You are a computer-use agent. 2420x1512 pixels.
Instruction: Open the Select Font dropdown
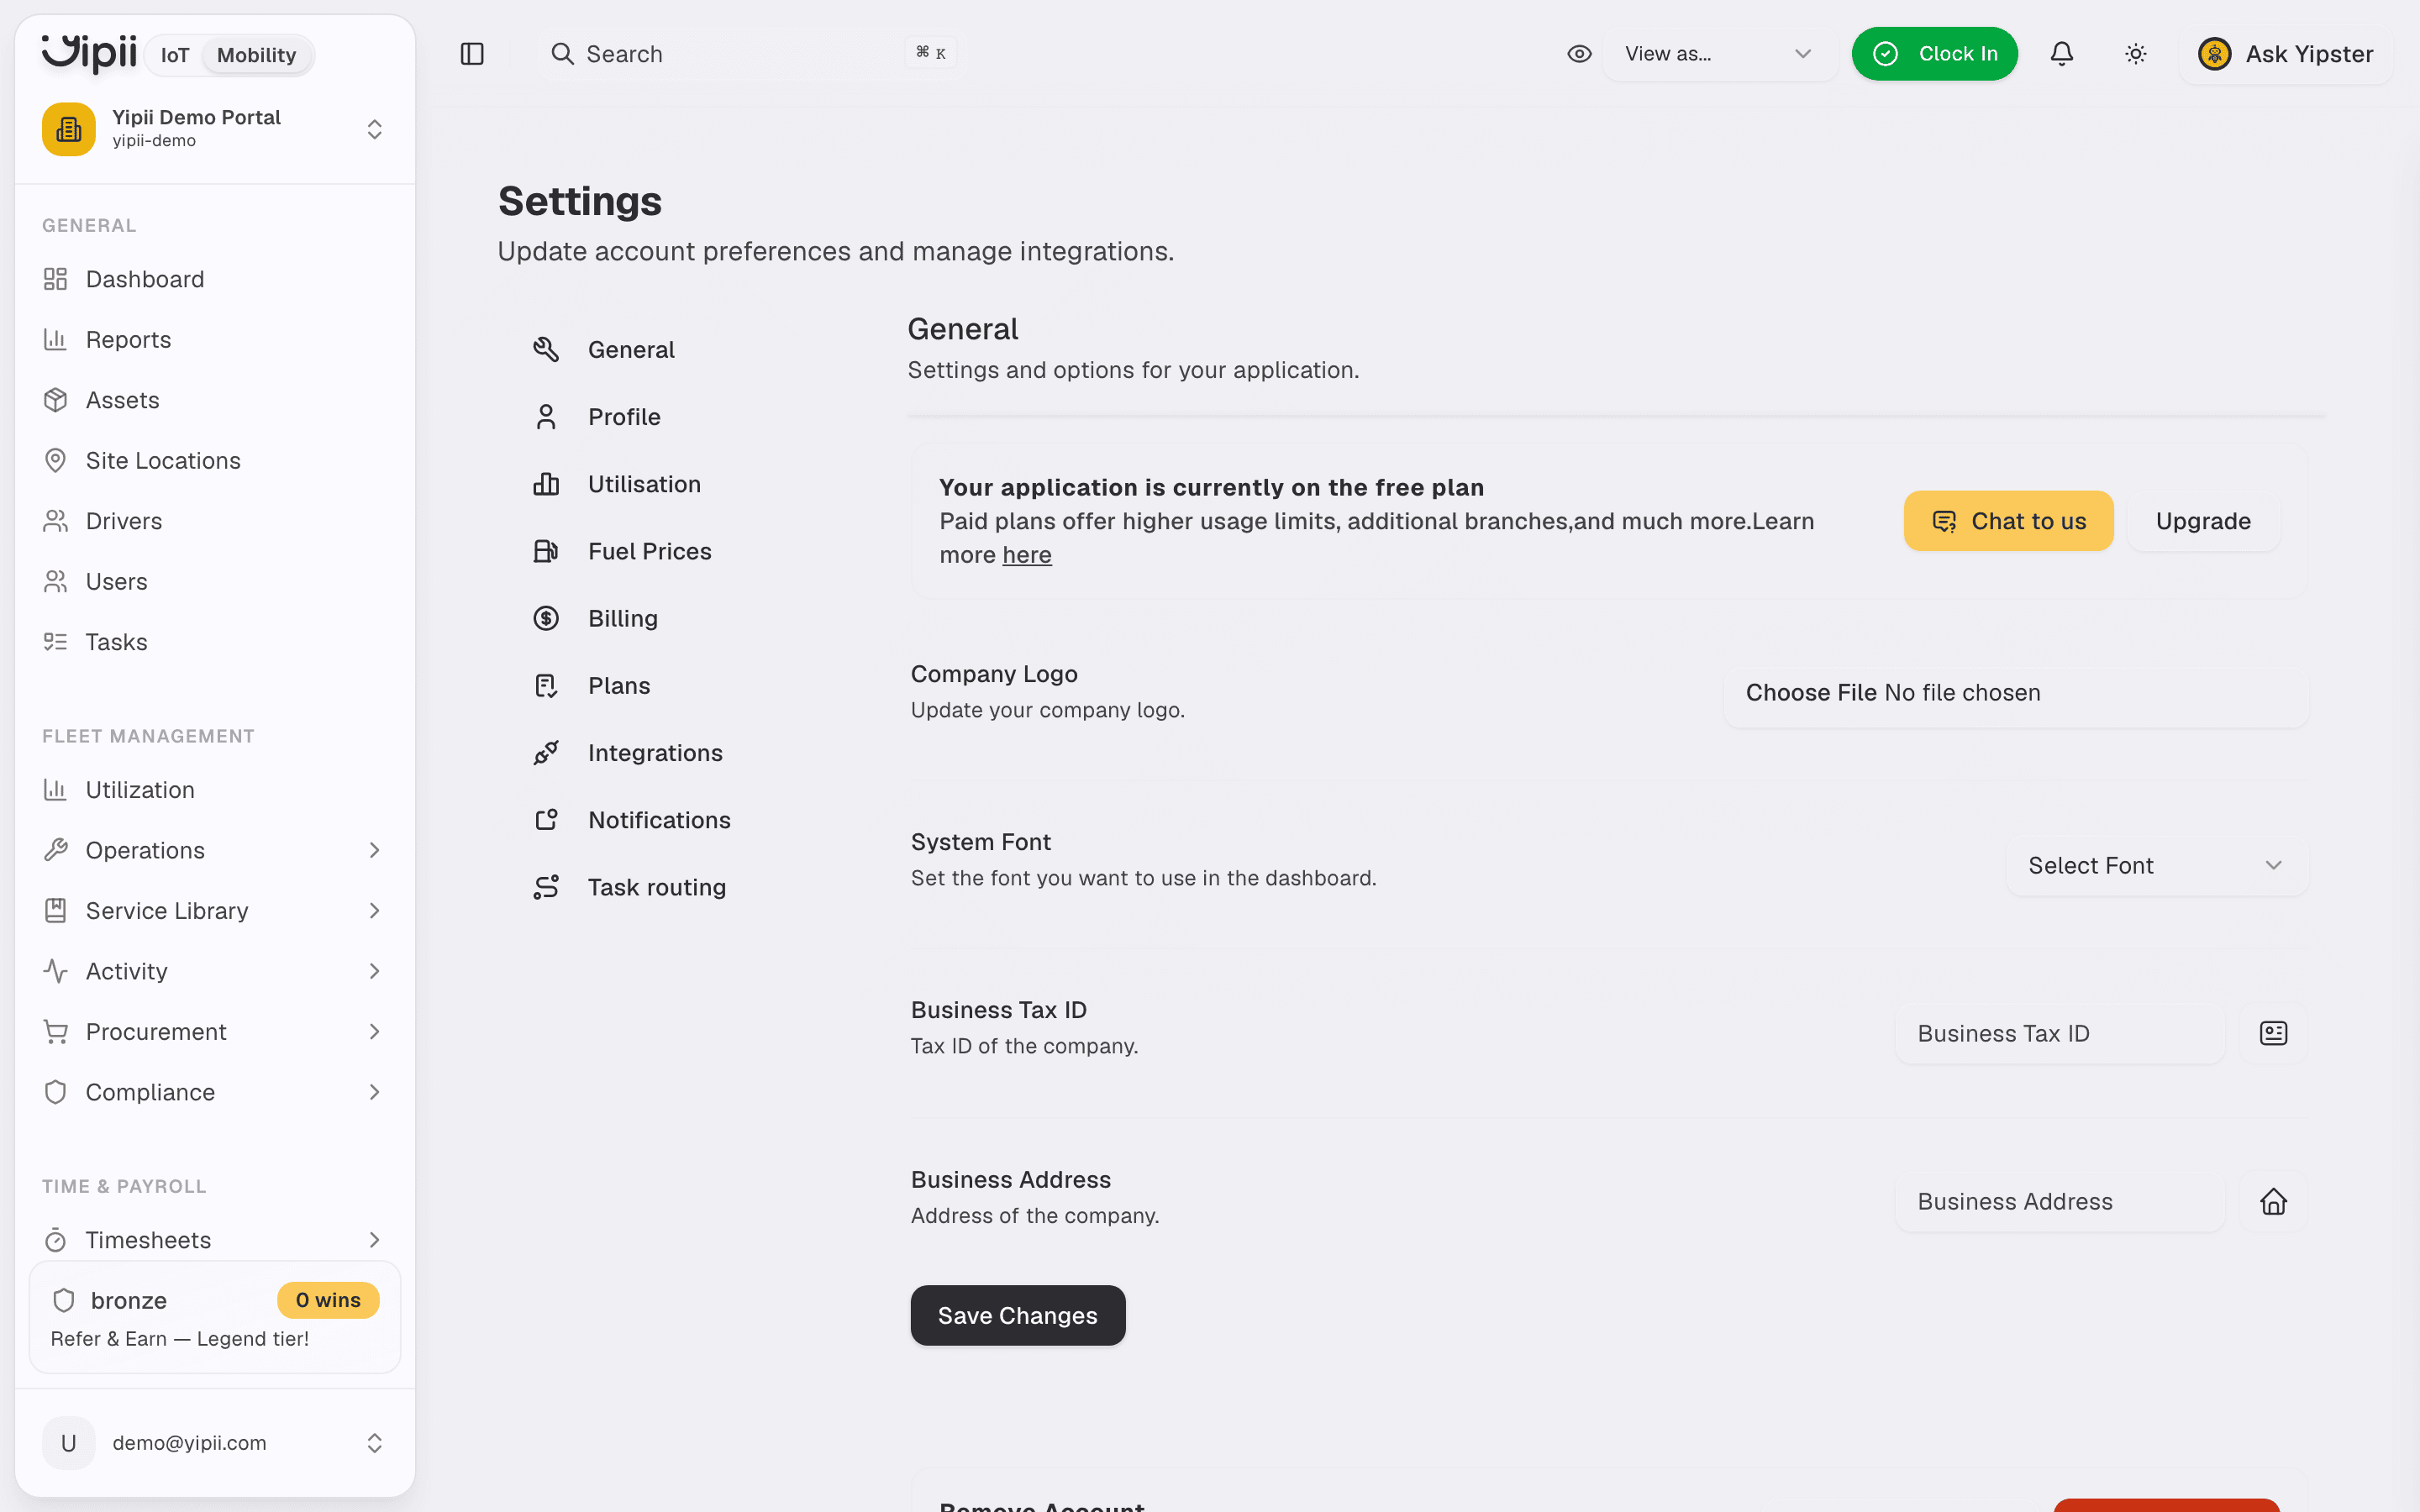(x=2156, y=865)
